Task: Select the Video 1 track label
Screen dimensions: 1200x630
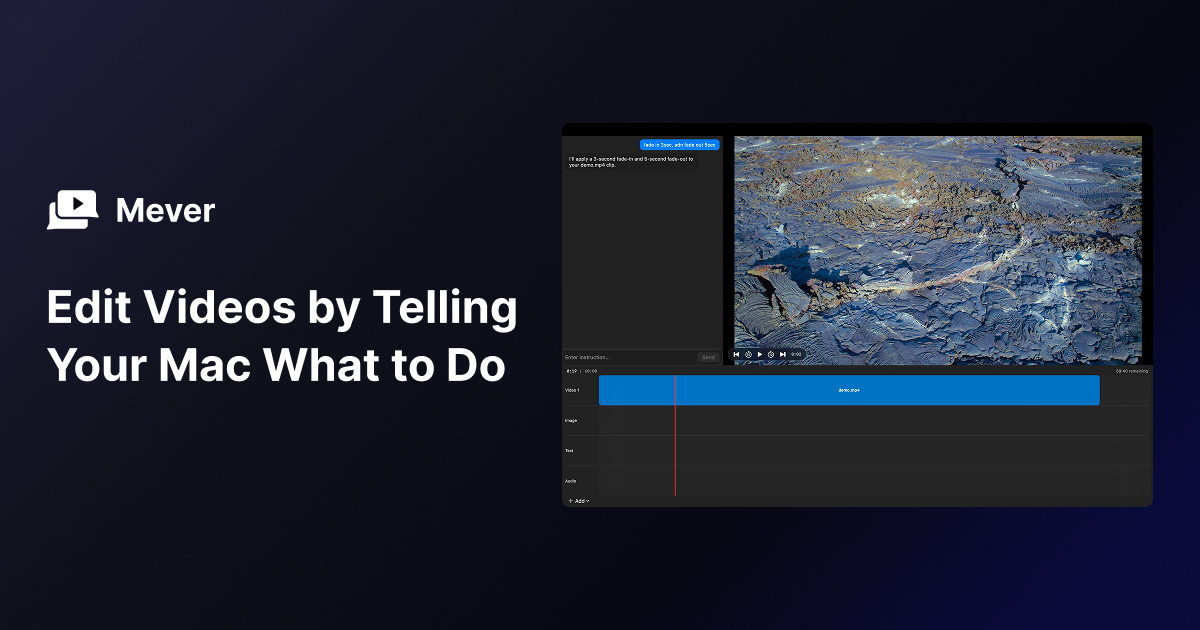Action: pos(572,390)
